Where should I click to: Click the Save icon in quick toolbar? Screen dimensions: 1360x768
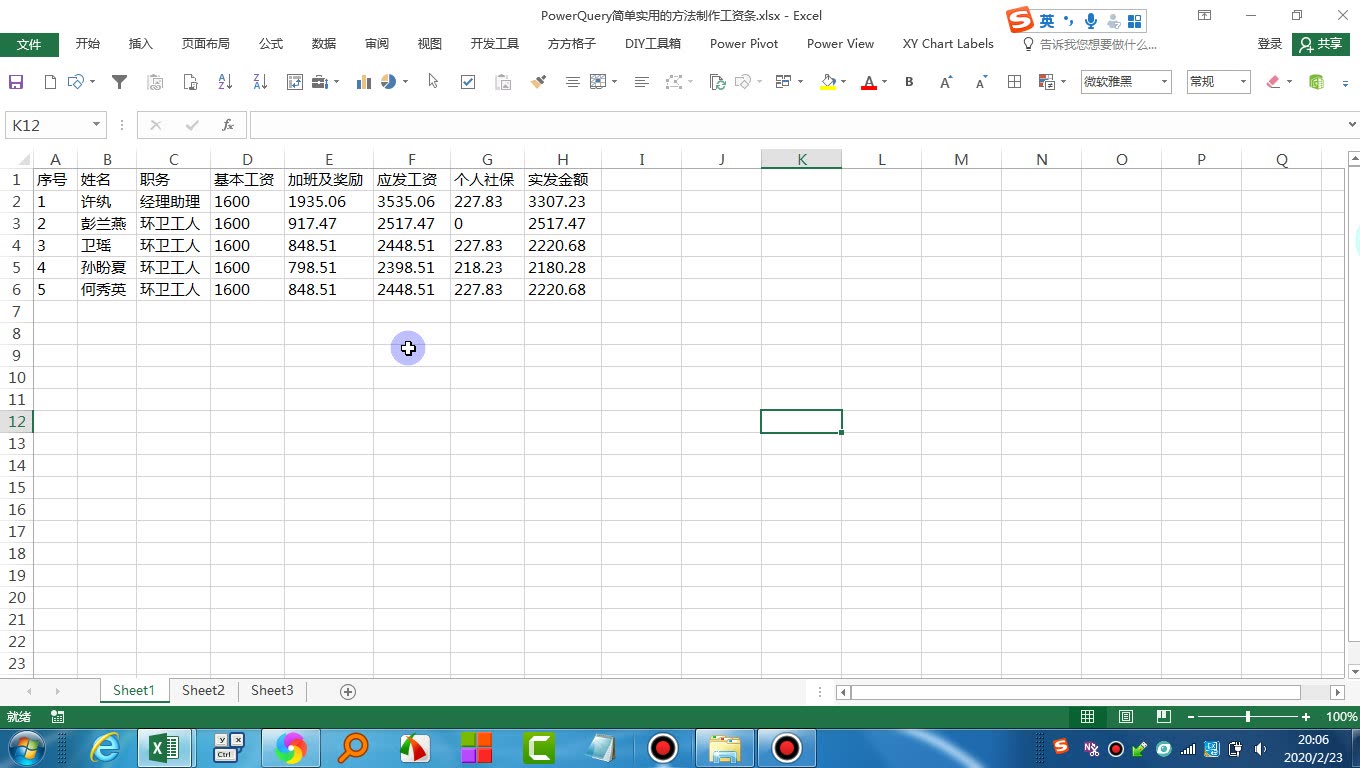pyautogui.click(x=16, y=82)
